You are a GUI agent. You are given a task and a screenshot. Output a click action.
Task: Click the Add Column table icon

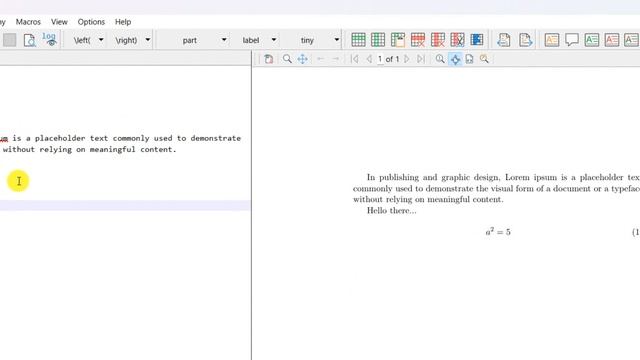click(x=378, y=40)
